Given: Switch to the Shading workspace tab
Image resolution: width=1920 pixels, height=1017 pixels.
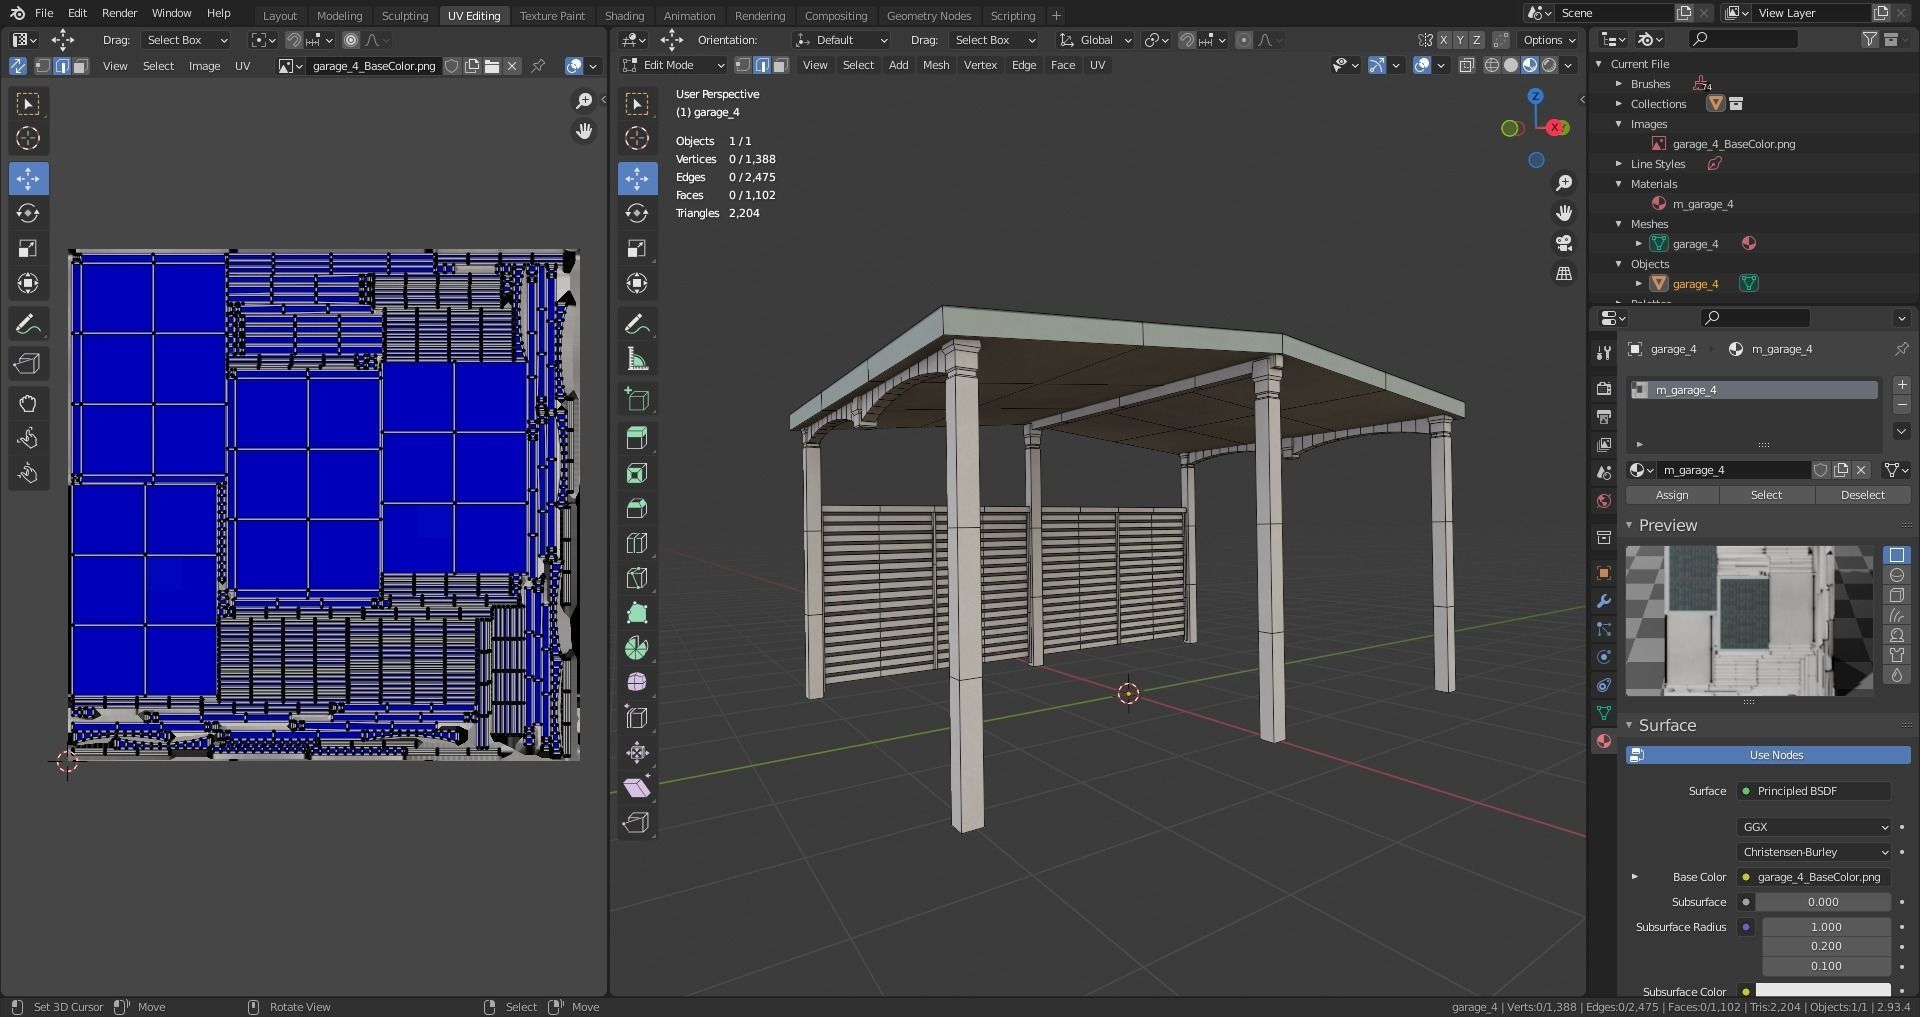Looking at the screenshot, I should pos(624,15).
